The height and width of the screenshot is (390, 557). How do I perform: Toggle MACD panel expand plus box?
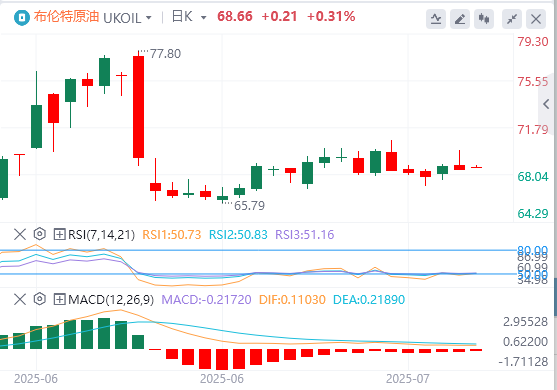[x=59, y=299]
